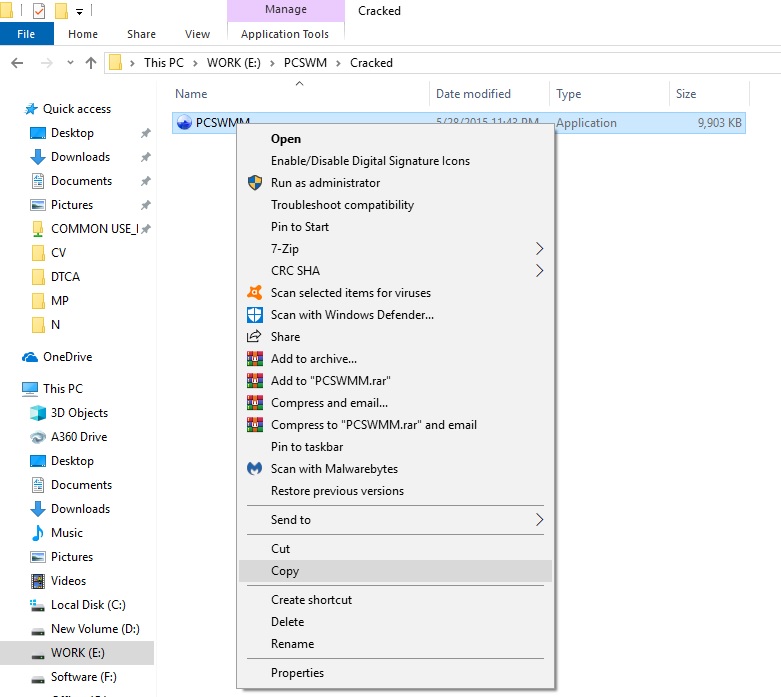The width and height of the screenshot is (781, 697).
Task: Click the Videos film icon
Action: point(38,581)
